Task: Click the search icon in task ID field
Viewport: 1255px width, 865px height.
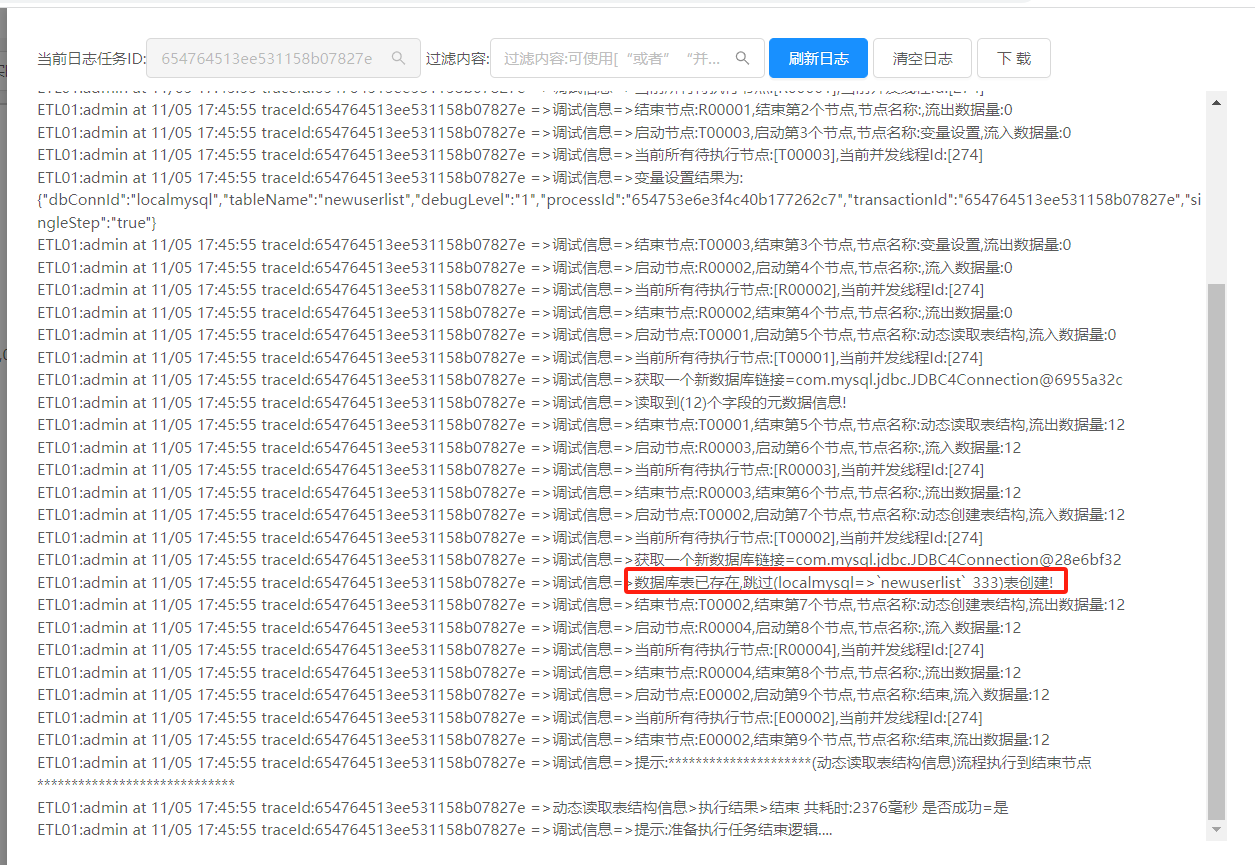Action: 399,59
